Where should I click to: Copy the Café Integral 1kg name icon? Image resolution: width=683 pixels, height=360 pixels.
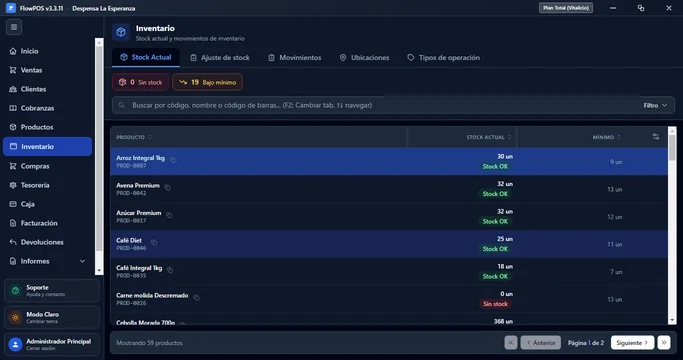pos(170,270)
